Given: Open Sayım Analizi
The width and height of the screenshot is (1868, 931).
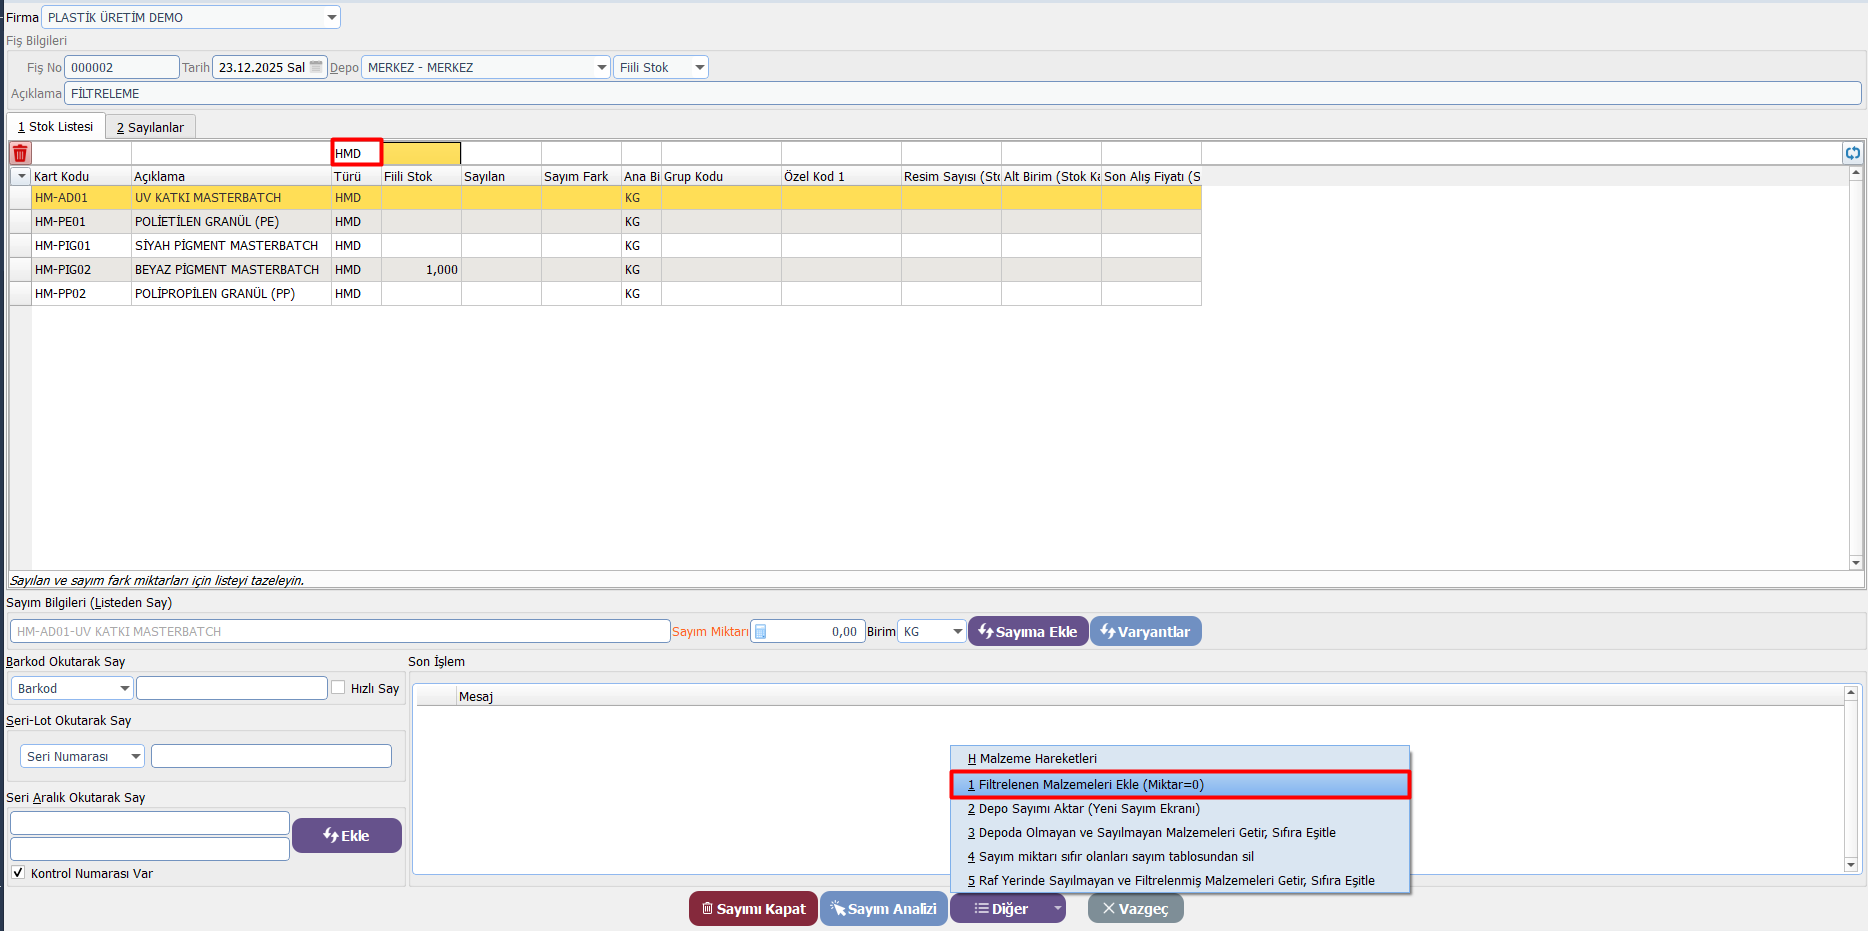Looking at the screenshot, I should 883,909.
